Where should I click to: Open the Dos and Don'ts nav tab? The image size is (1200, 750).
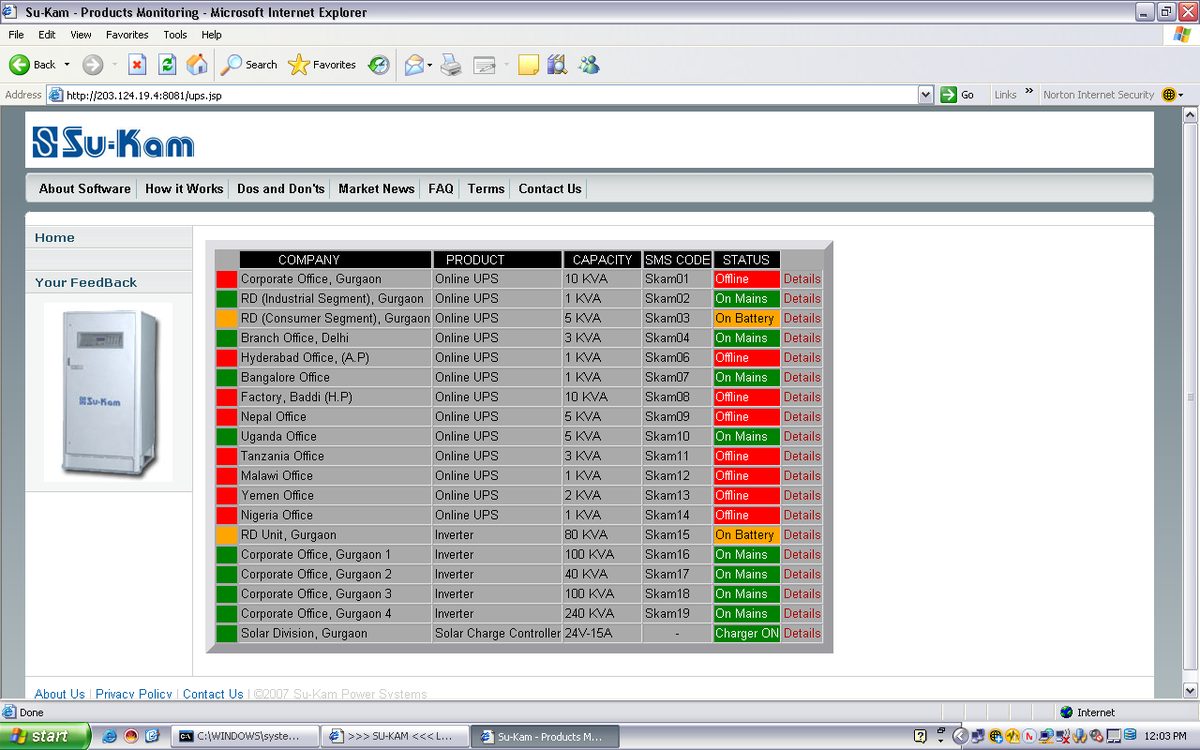pos(281,188)
